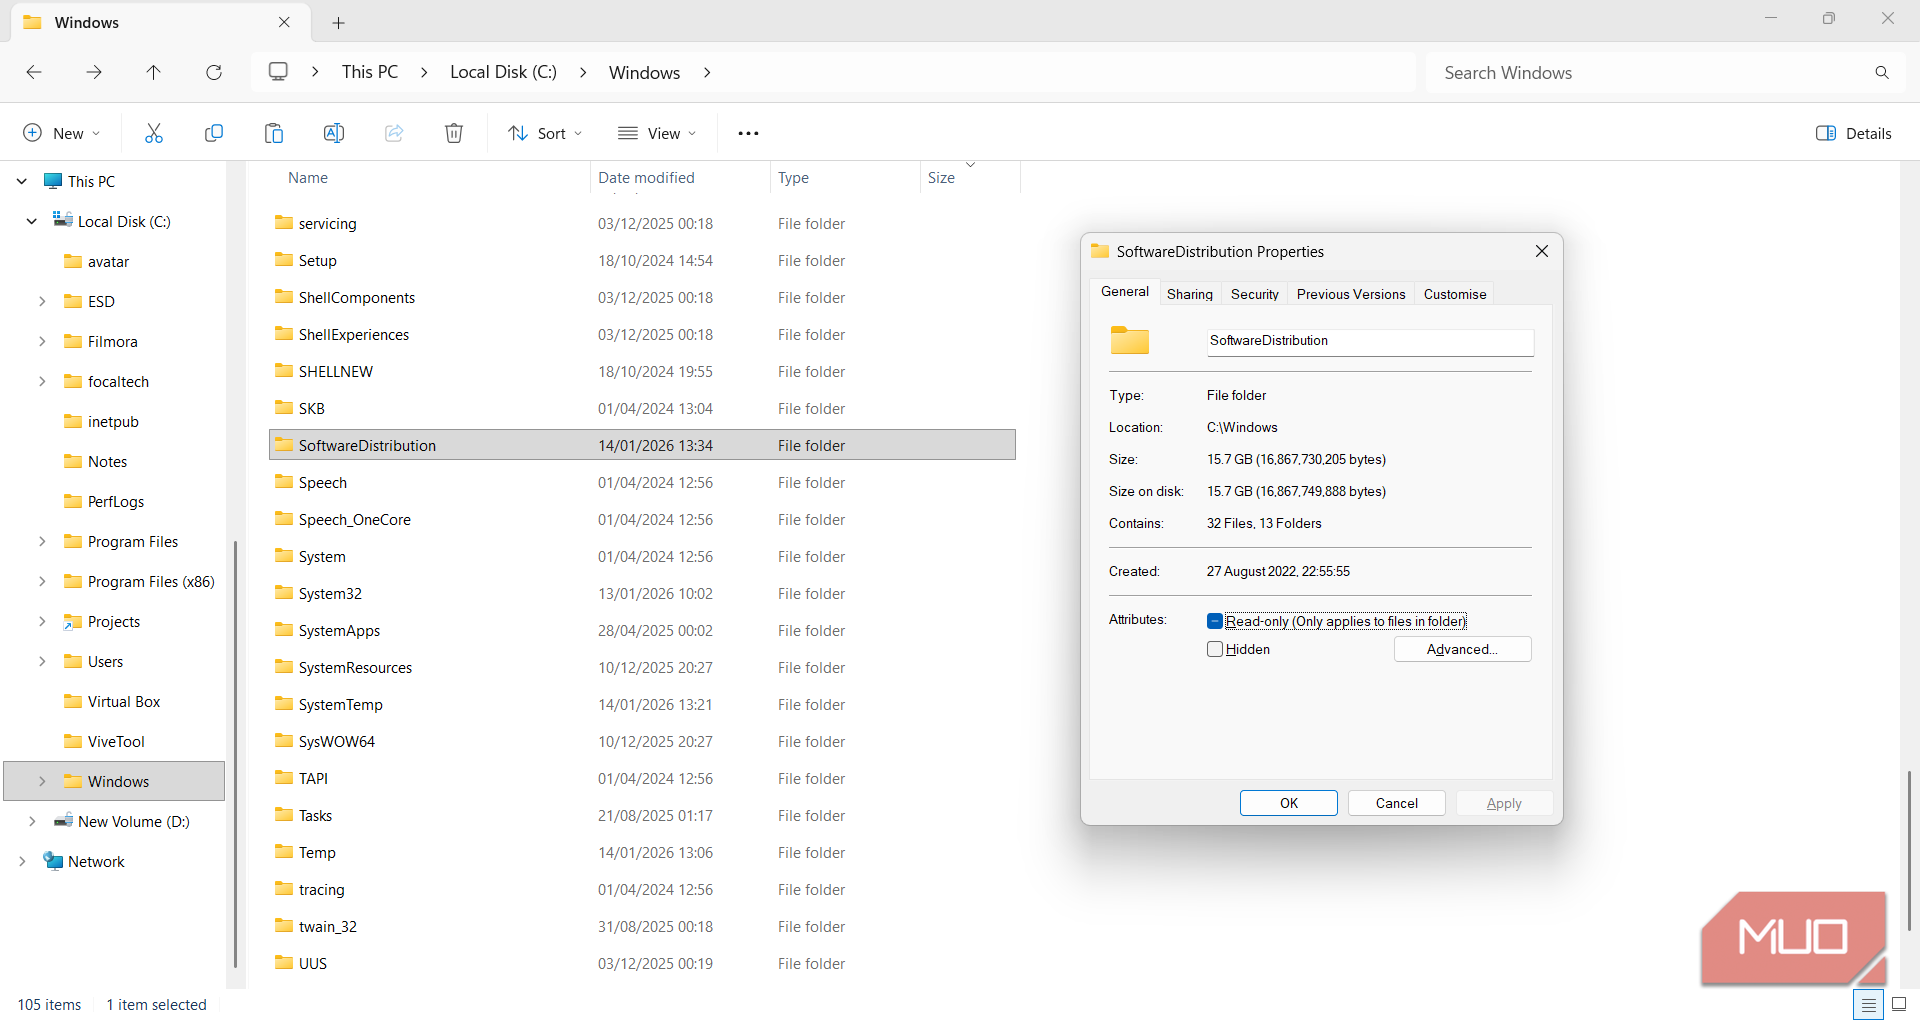
Task: Click the Apply button
Action: pos(1504,803)
